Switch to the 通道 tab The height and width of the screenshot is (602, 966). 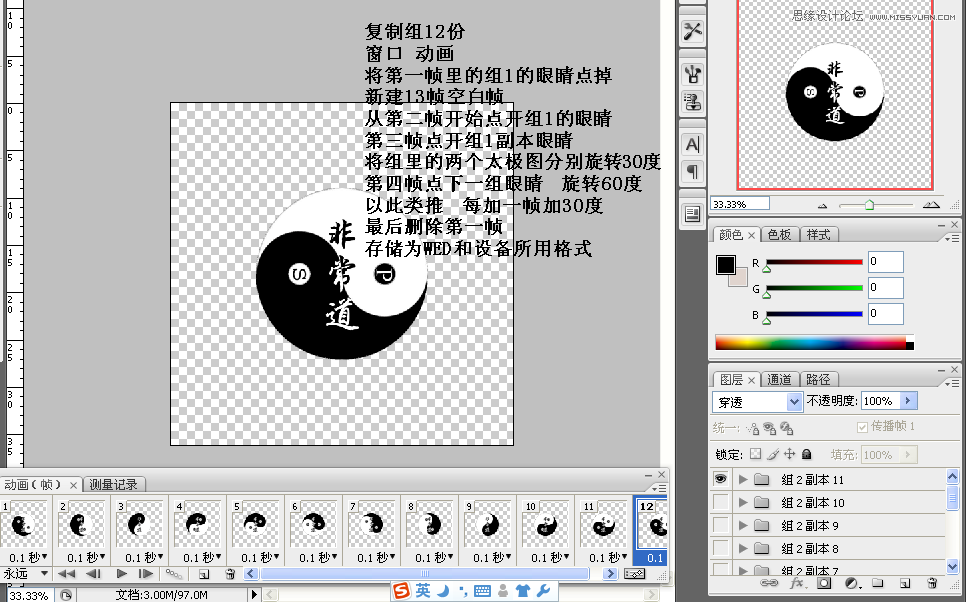(x=780, y=379)
